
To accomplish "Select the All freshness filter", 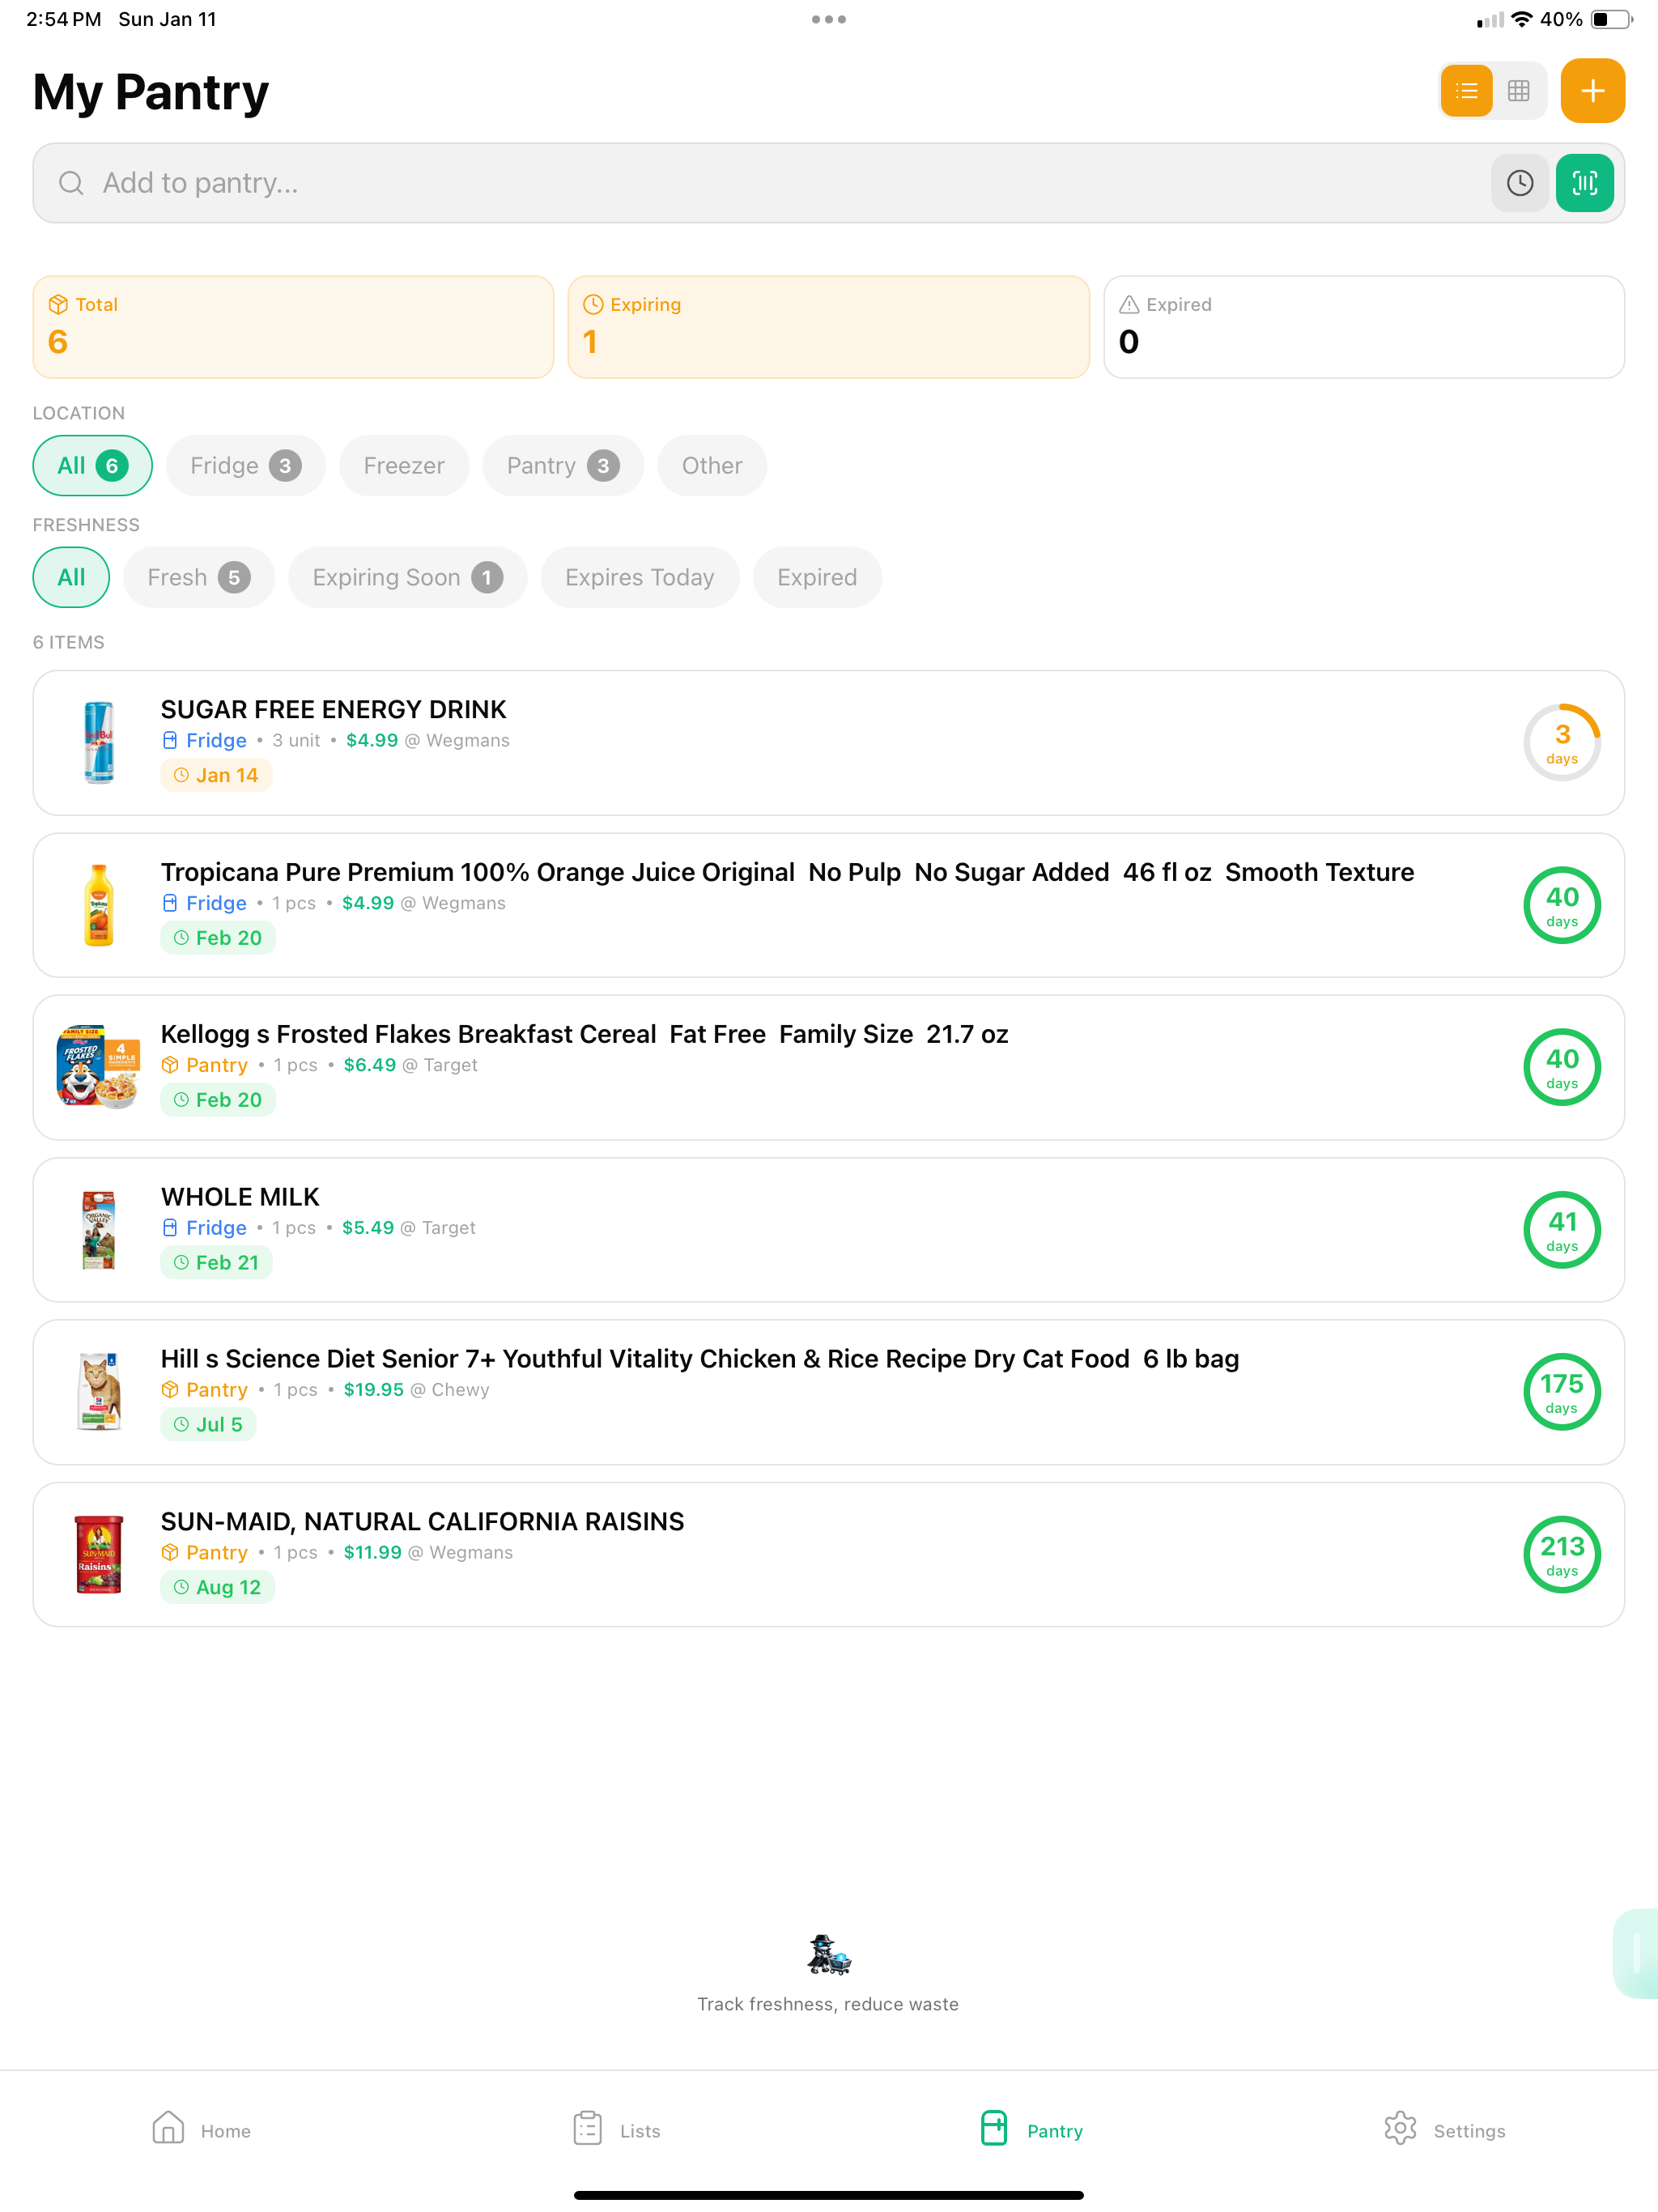I will [71, 578].
